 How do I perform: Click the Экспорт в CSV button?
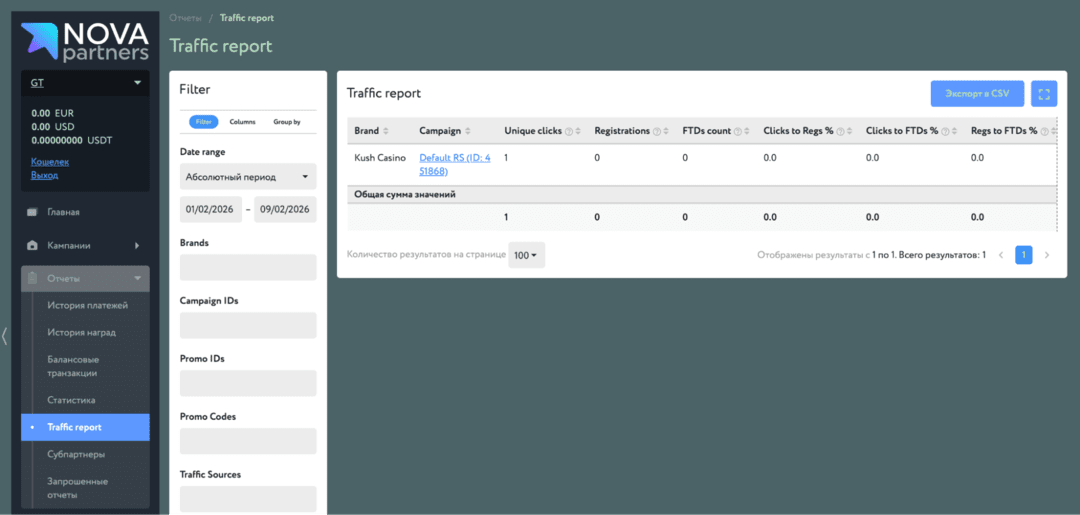coord(976,94)
